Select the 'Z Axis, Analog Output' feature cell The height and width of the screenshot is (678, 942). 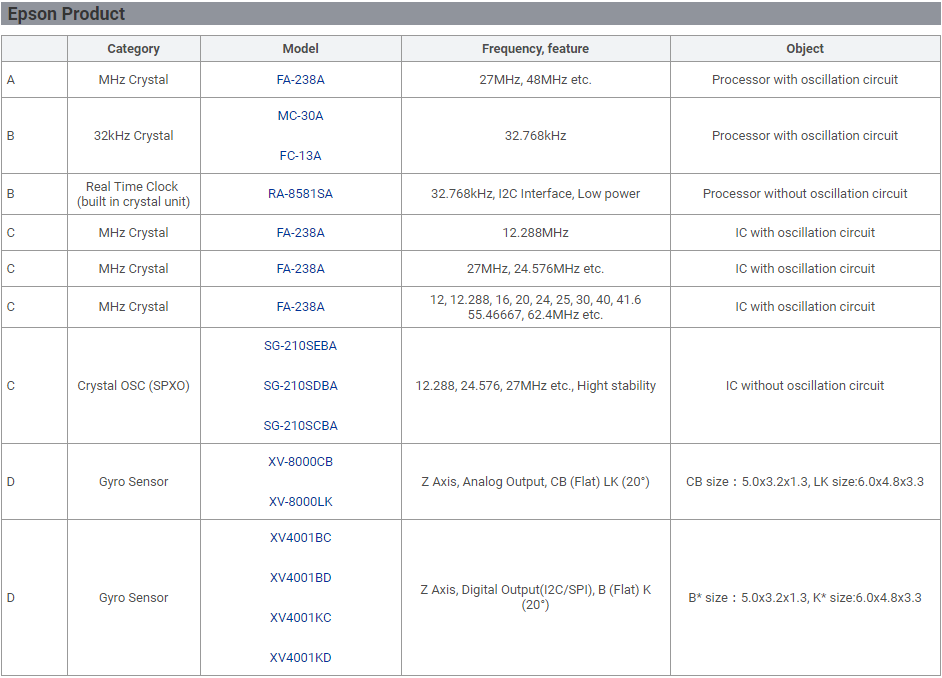click(535, 482)
